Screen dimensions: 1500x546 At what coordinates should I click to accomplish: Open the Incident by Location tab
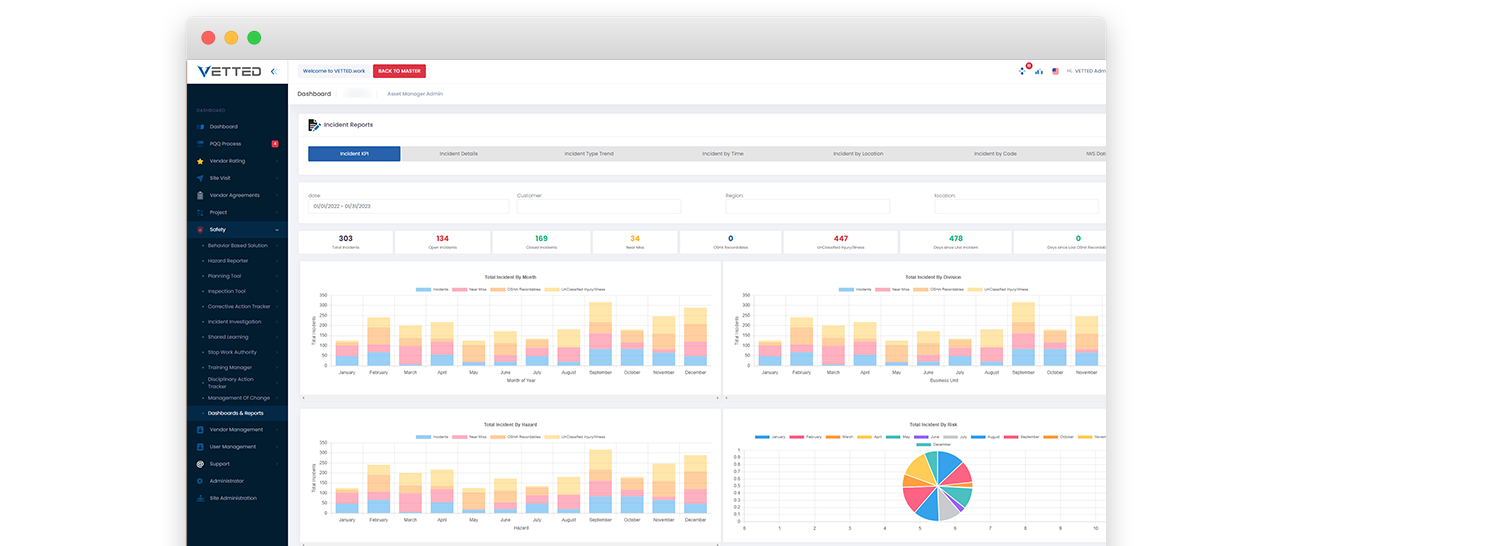pos(858,154)
